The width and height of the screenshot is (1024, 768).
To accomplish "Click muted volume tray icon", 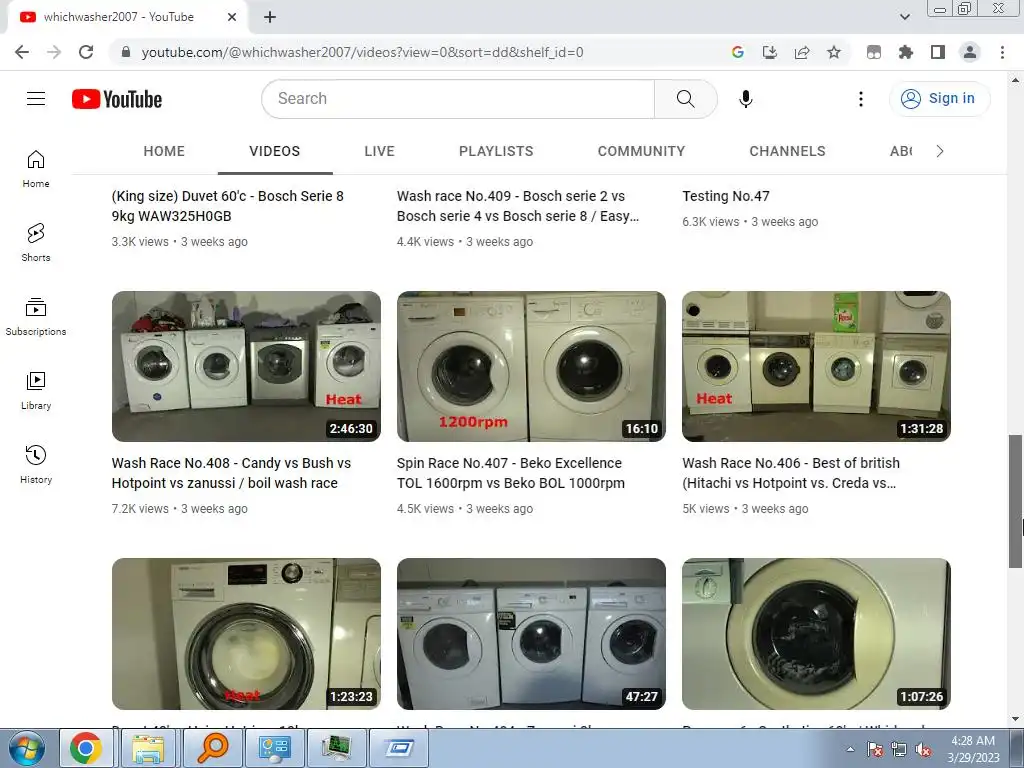I will pos(923,749).
